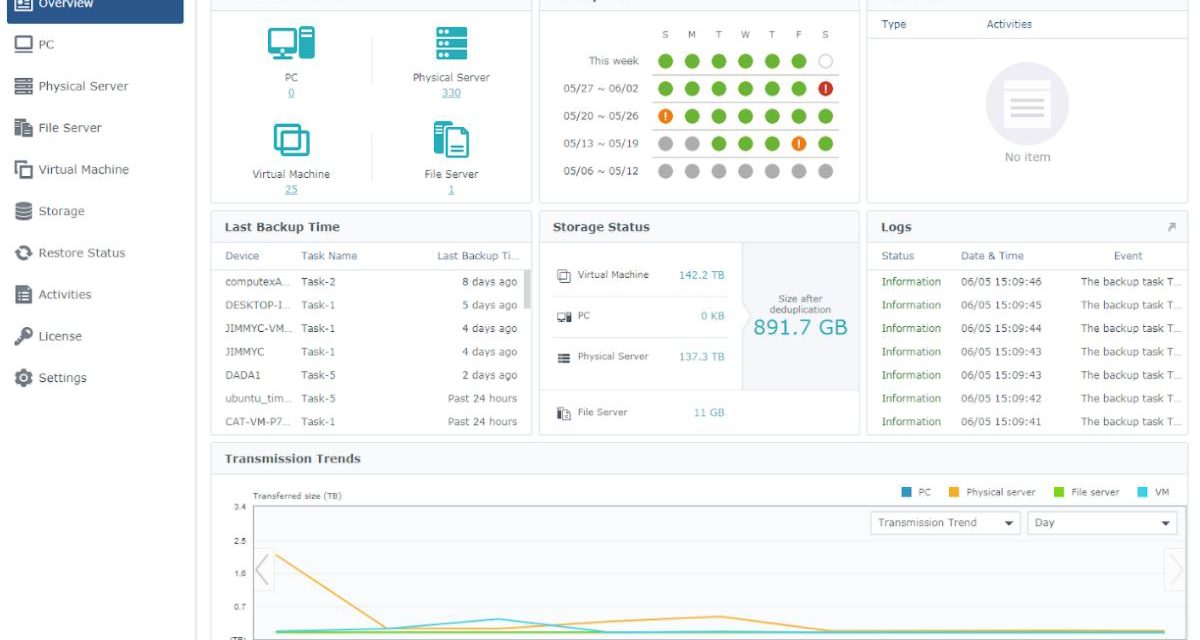Click orange warning dot for 05/20 ~ 05/26
Screen dimensions: 1200x640
[x=665, y=116]
